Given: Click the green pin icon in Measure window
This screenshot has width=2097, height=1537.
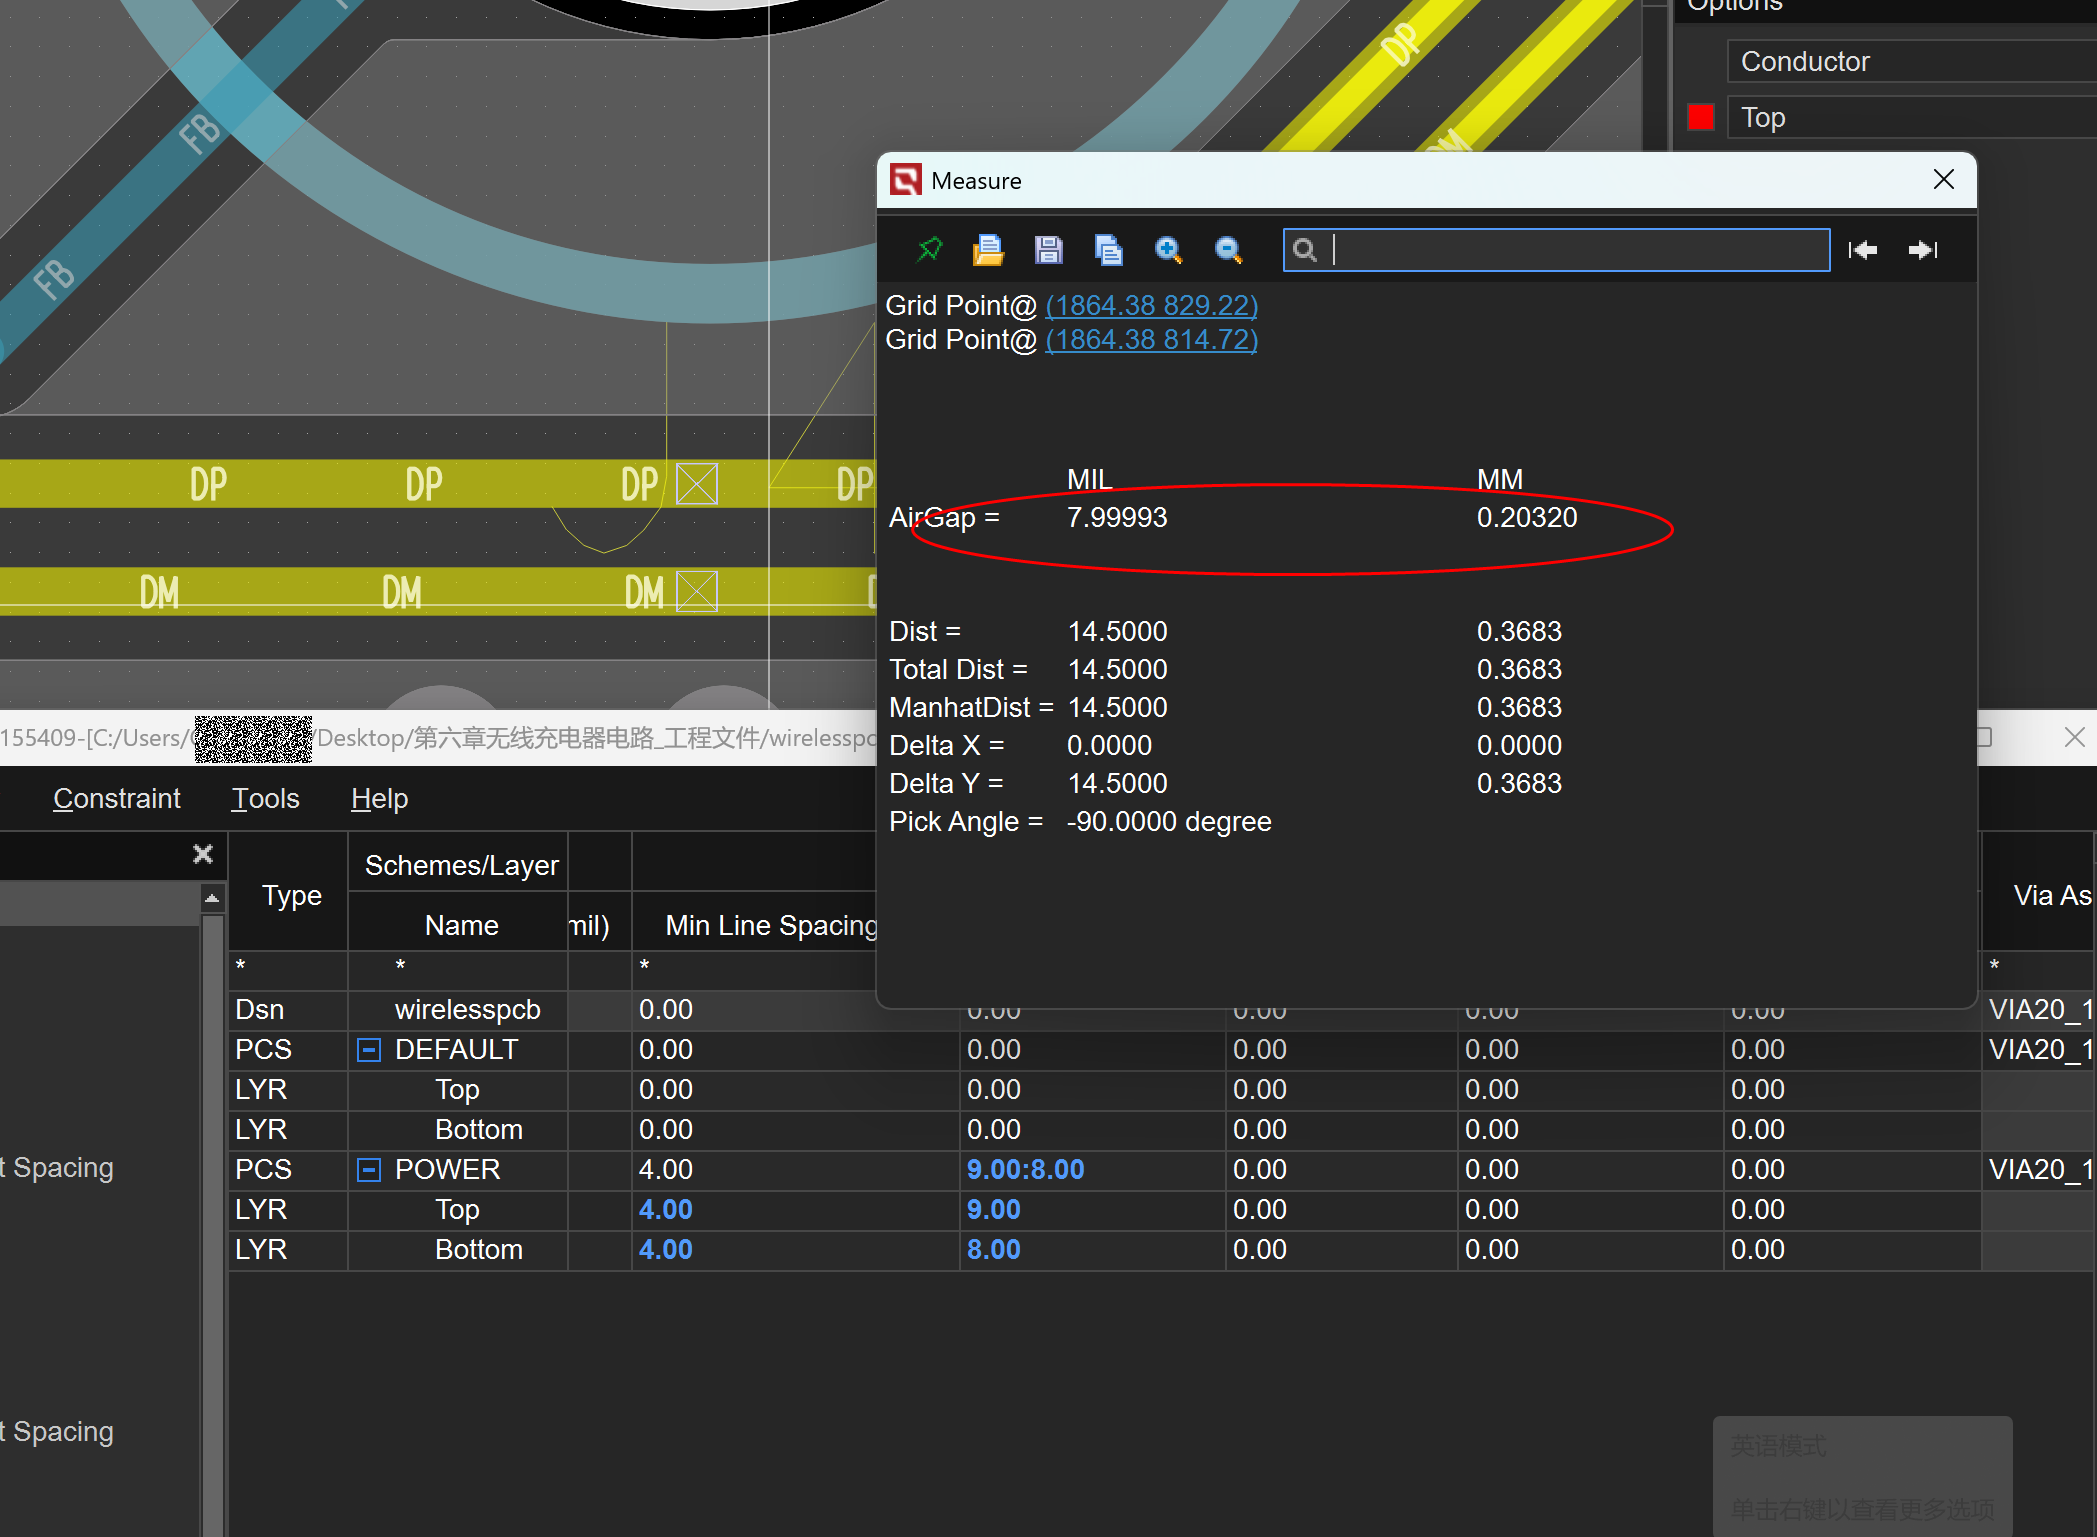Looking at the screenshot, I should coord(930,249).
